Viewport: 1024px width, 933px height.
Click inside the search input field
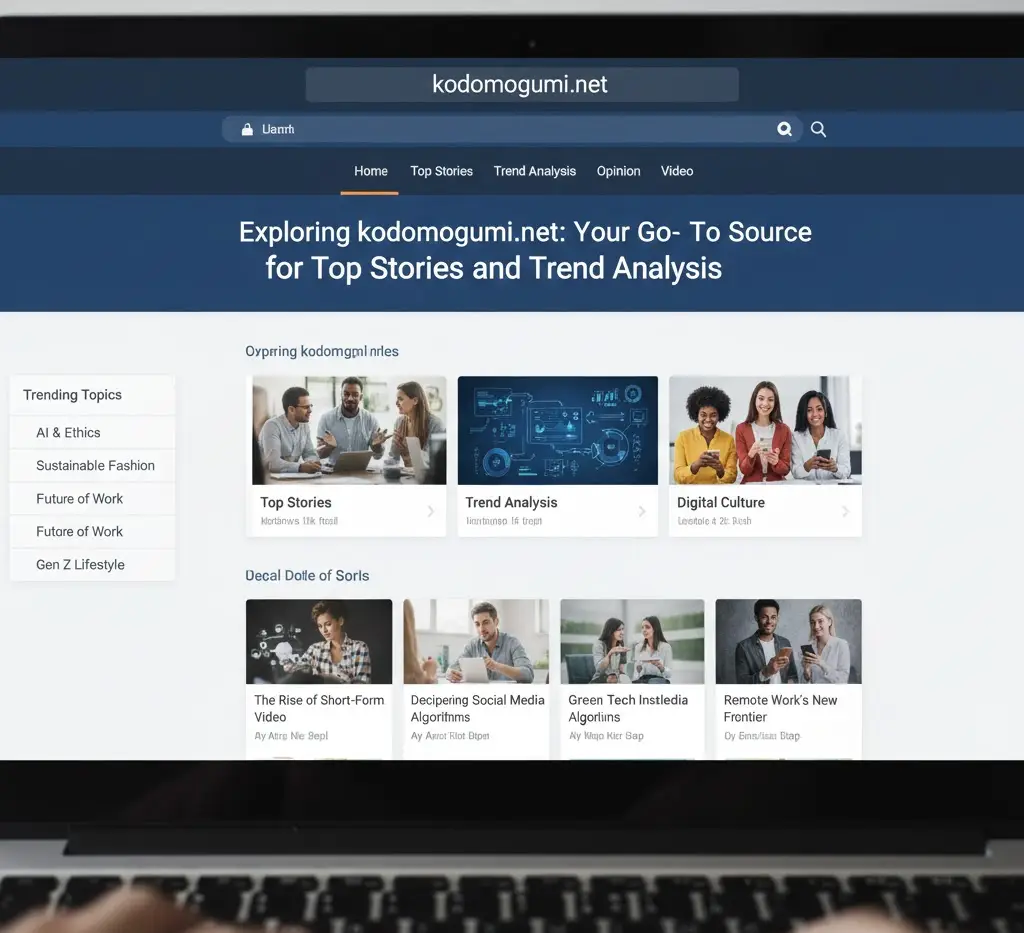point(450,129)
